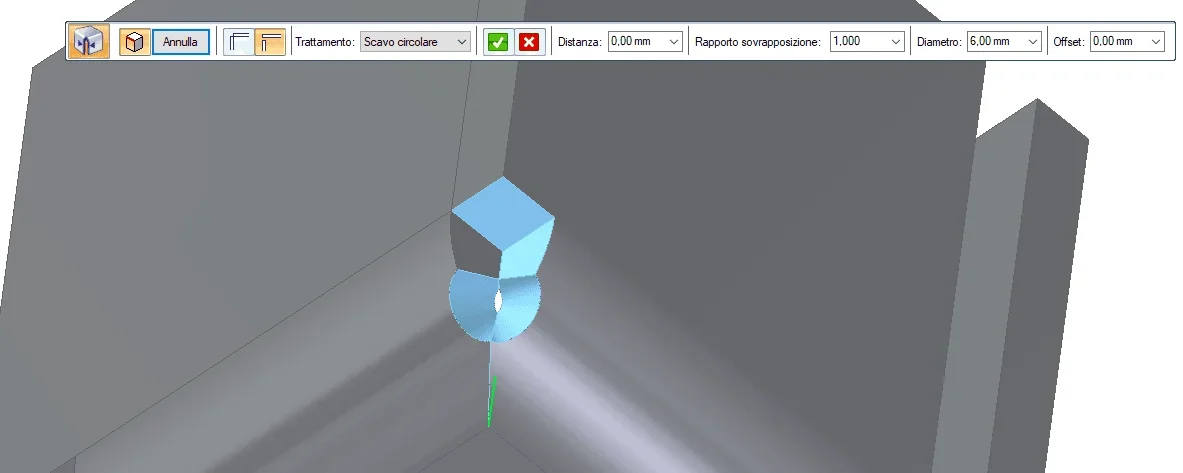Click the corner treatment command icon
This screenshot has width=1183, height=473.
89,42
